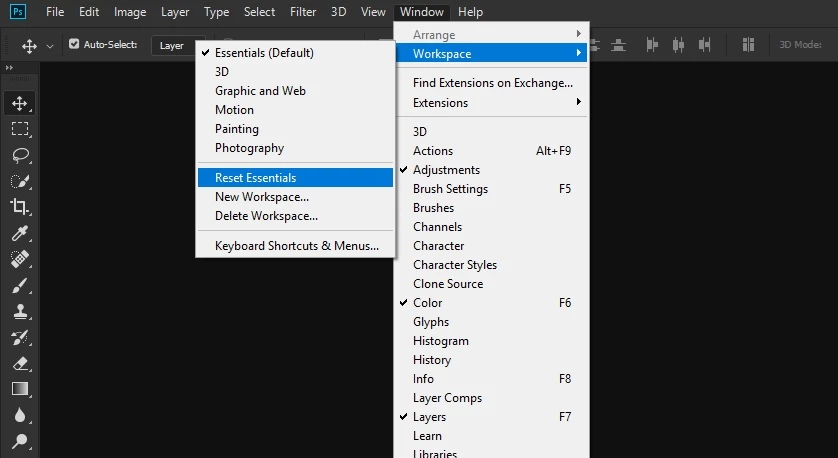Select the Crop tool
838x458 pixels.
tap(20, 207)
